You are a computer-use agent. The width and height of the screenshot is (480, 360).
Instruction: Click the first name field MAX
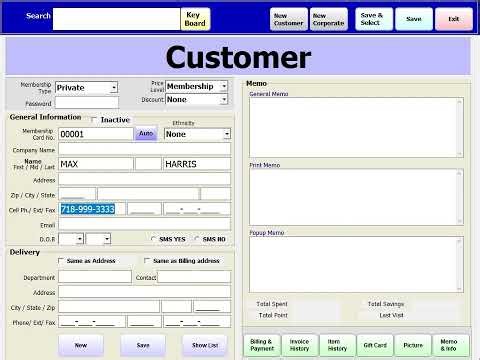click(96, 164)
